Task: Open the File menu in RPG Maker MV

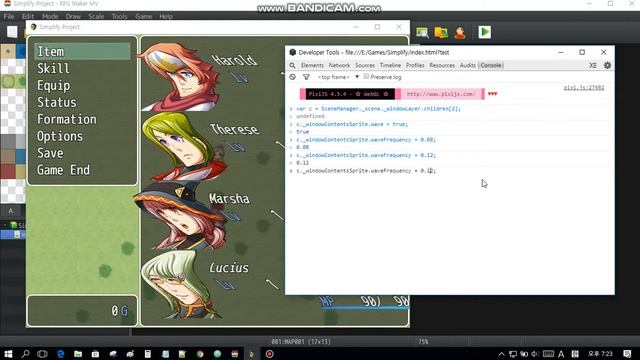Action: click(x=9, y=16)
